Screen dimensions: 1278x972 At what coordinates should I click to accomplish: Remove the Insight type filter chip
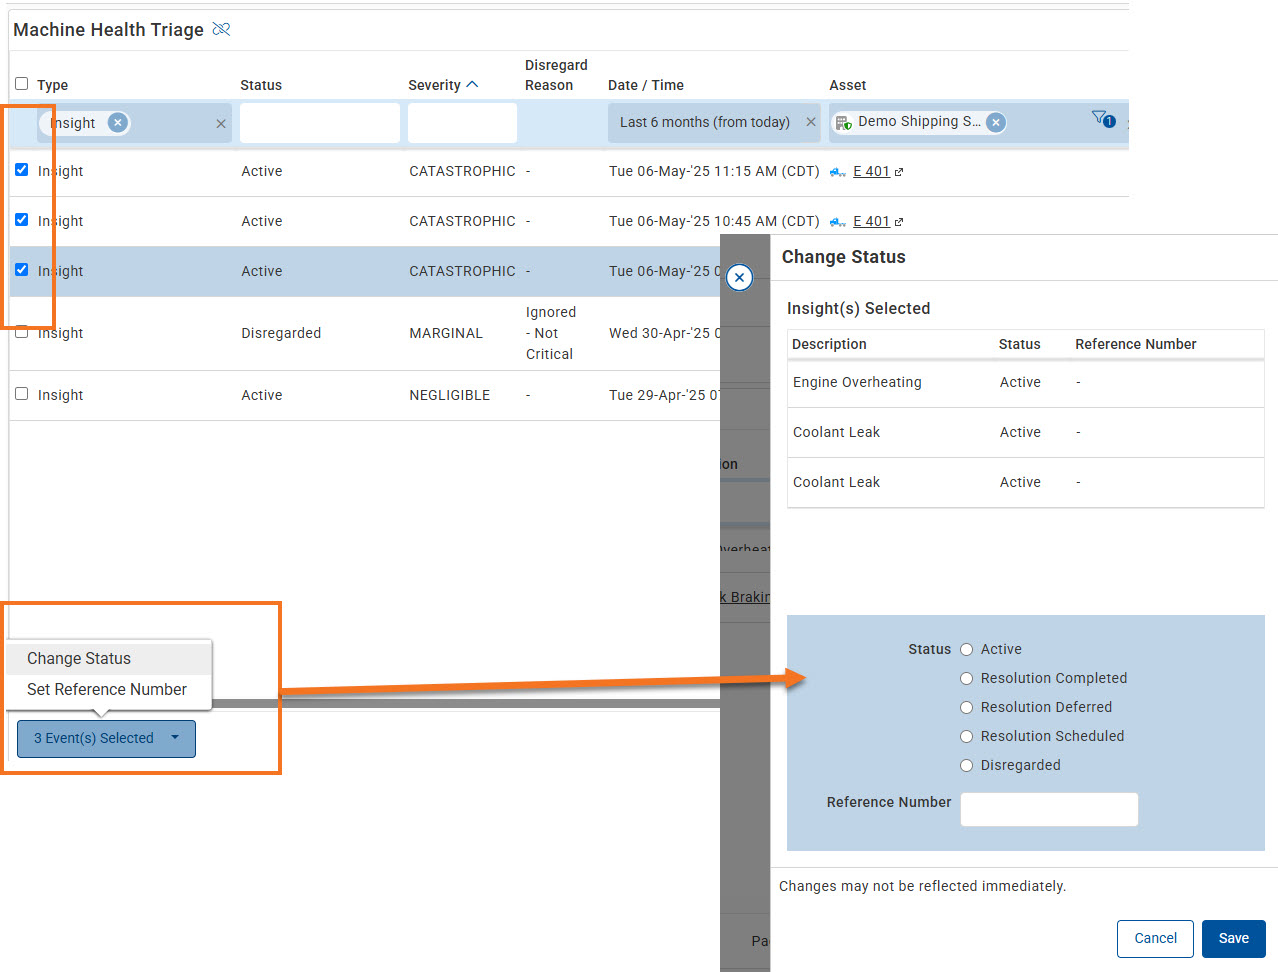click(118, 122)
